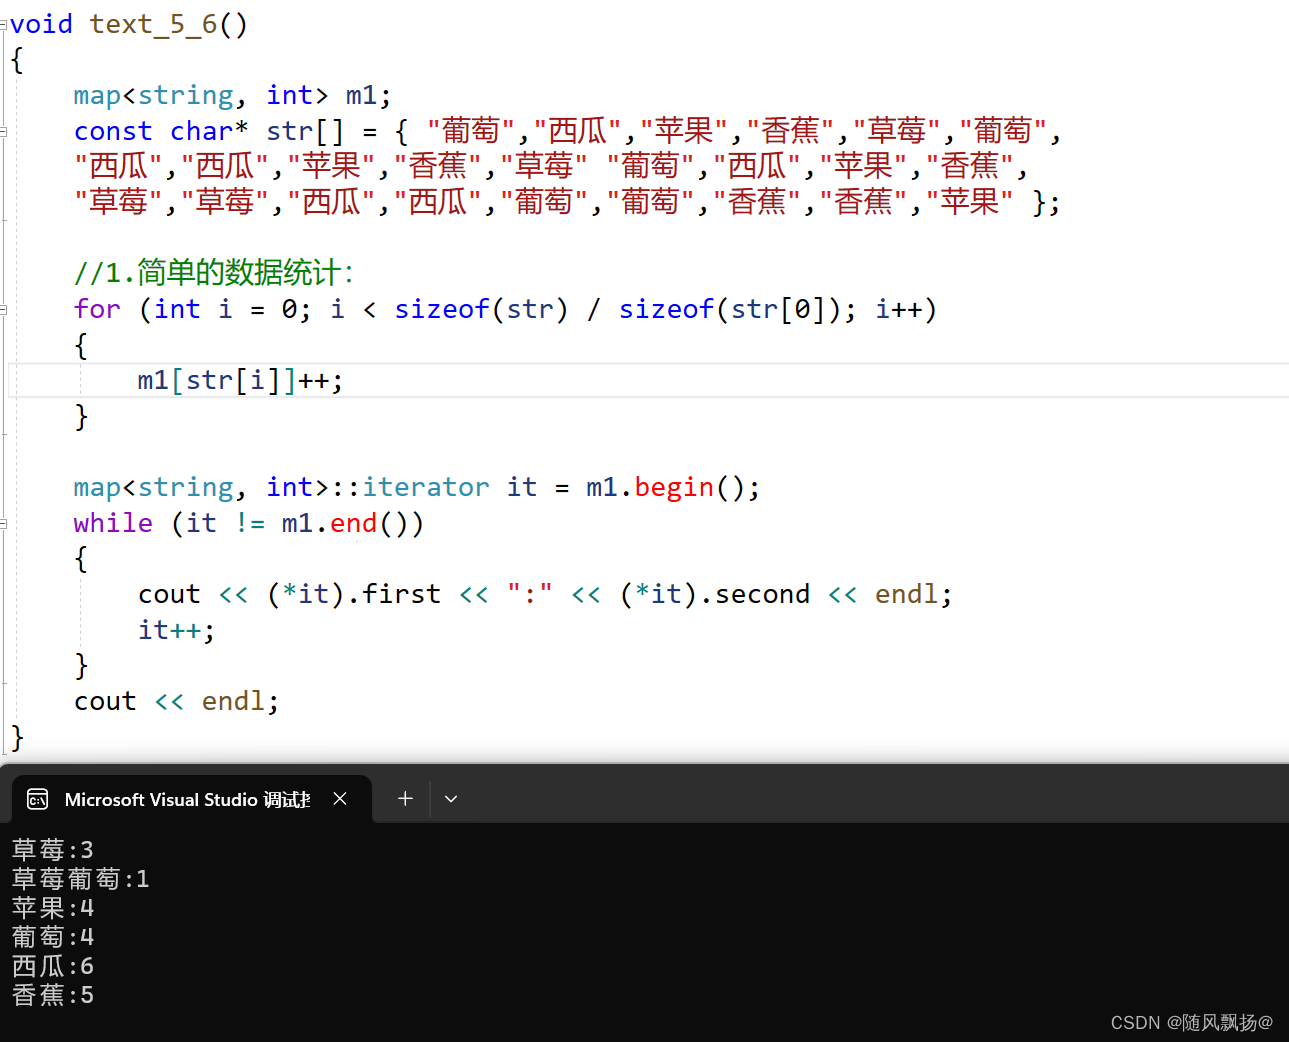This screenshot has width=1289, height=1042.
Task: Click the 'end' call in m1.end()
Action: [x=354, y=524]
